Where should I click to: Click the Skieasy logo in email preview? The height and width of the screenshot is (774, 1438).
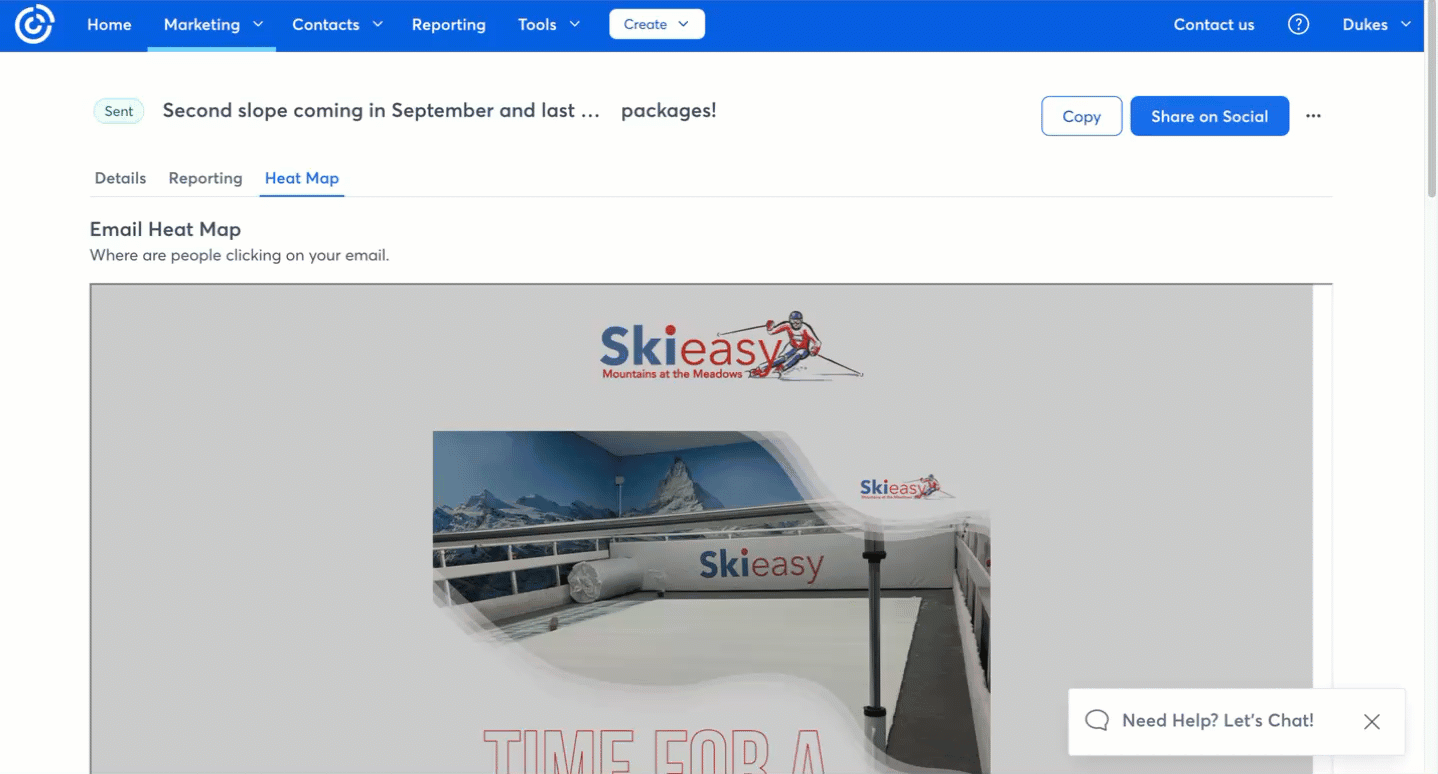click(731, 345)
